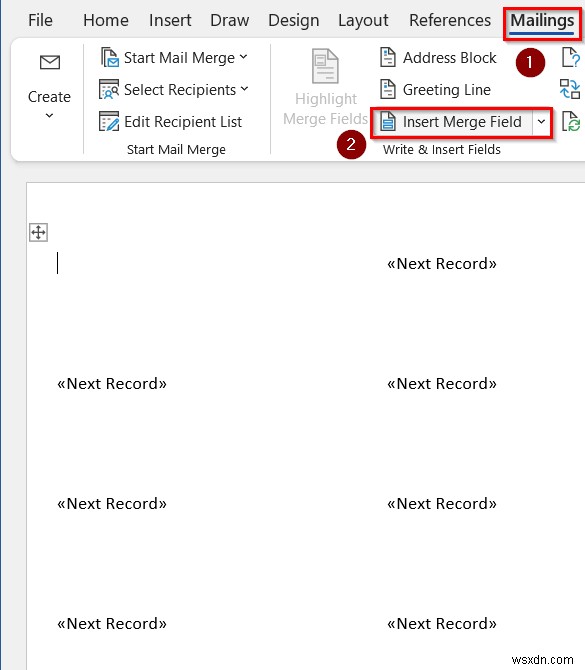Click Insert Merge Field label
The height and width of the screenshot is (670, 585).
pyautogui.click(x=462, y=122)
